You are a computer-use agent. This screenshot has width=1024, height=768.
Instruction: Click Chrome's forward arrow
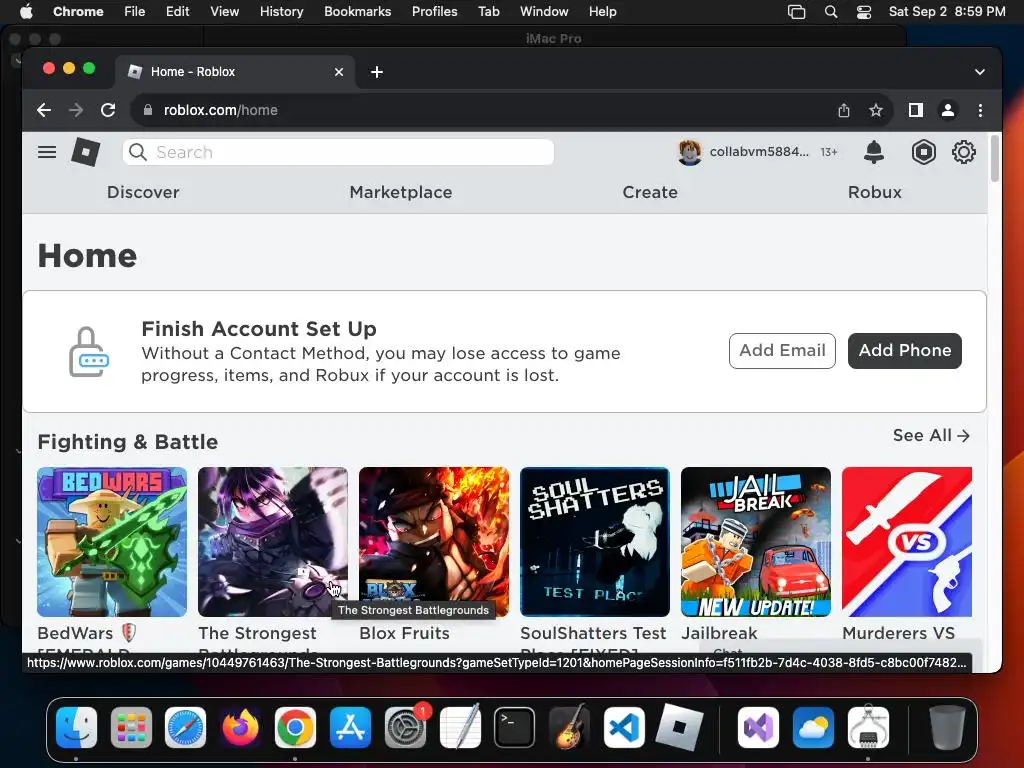(x=76, y=110)
